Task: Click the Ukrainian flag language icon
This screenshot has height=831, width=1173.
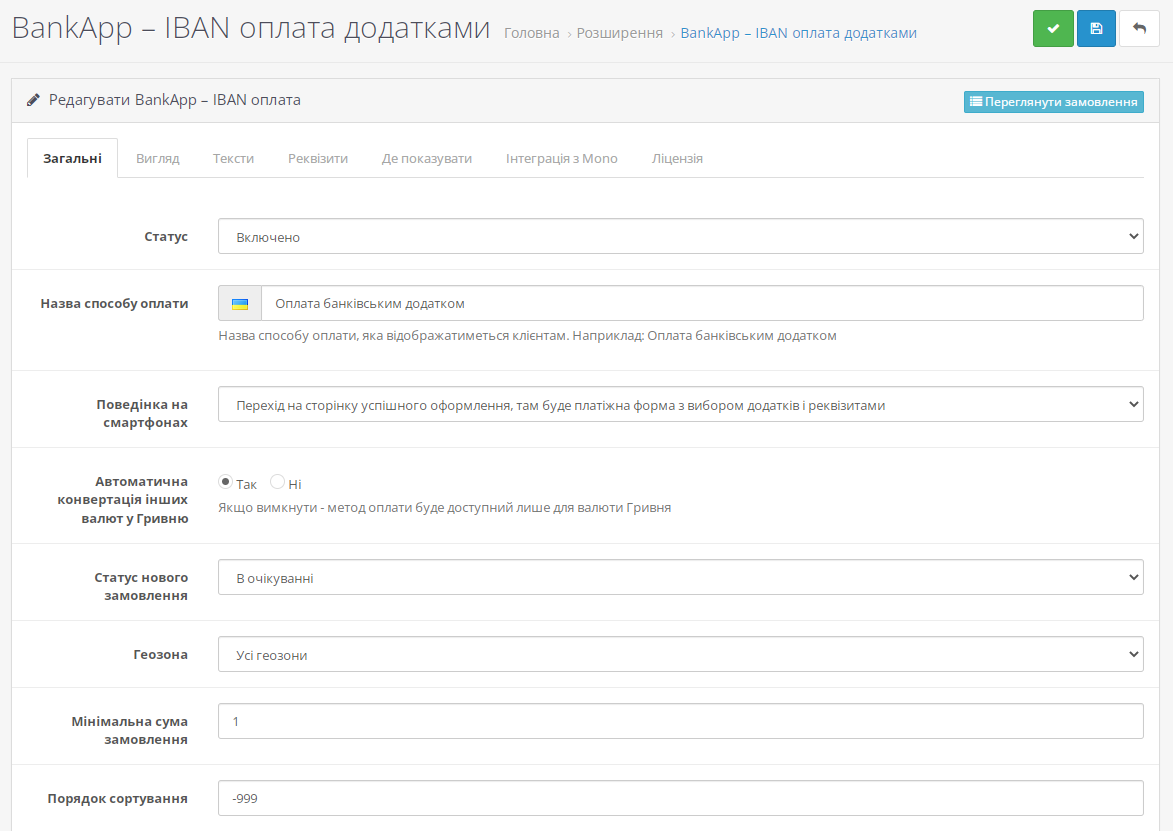Action: point(240,304)
